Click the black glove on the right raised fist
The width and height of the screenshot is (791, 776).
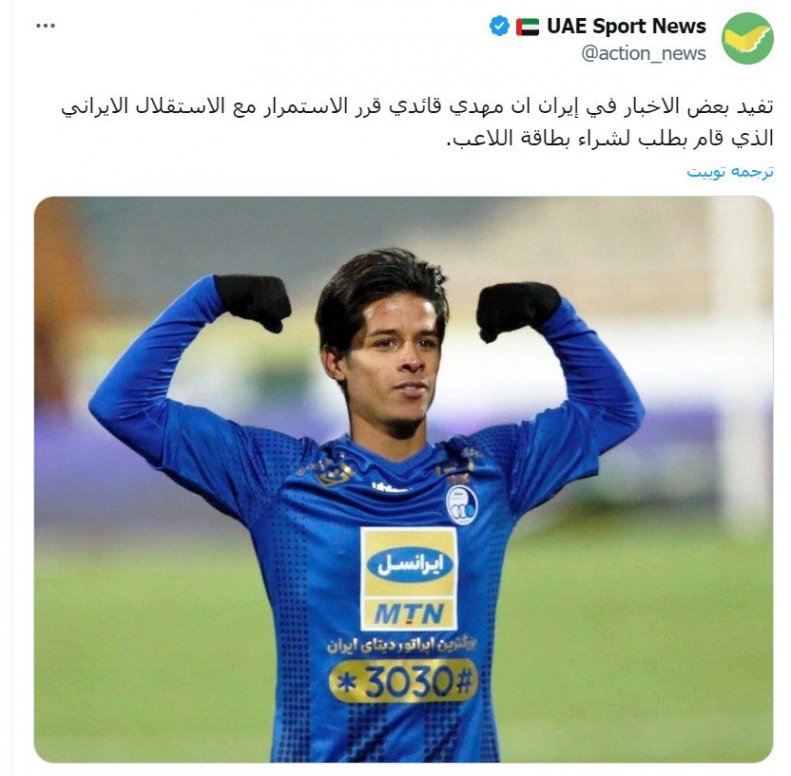(x=517, y=309)
